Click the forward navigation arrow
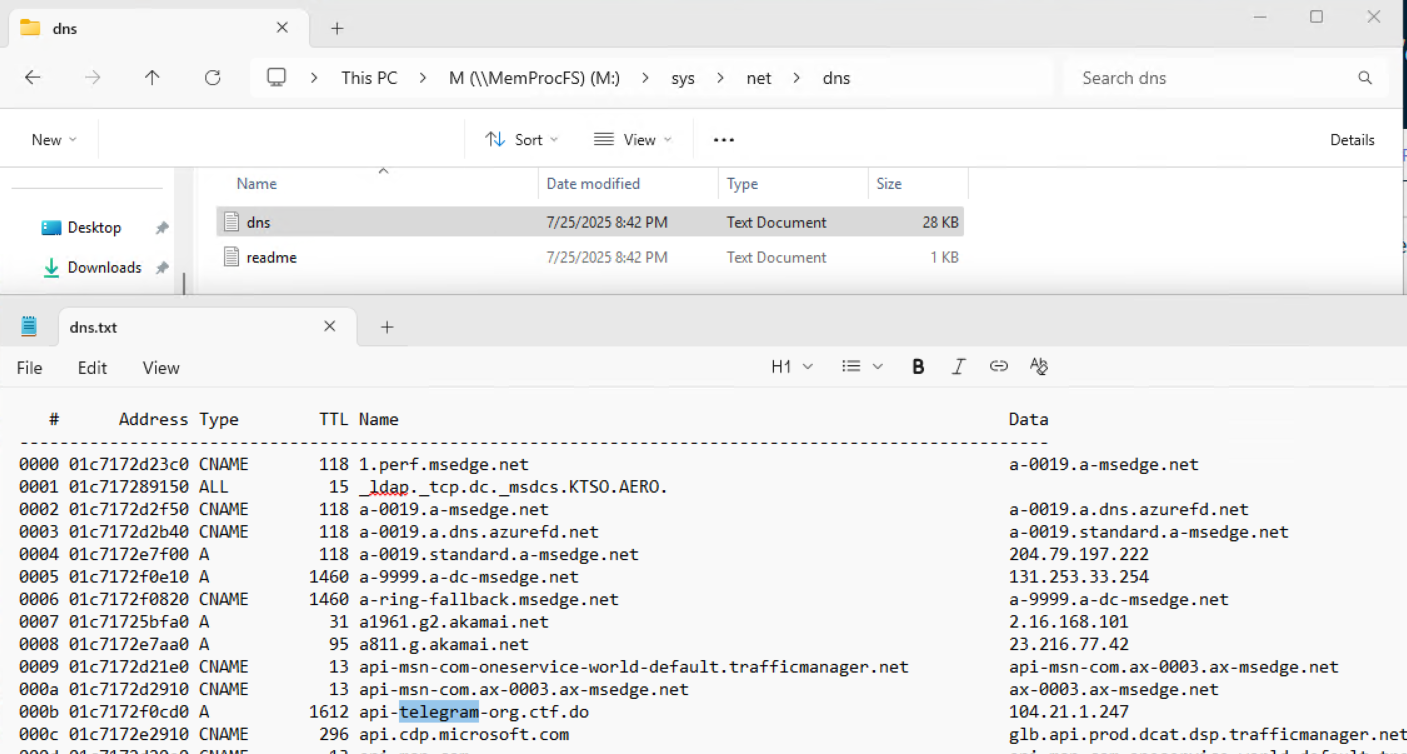 [93, 78]
